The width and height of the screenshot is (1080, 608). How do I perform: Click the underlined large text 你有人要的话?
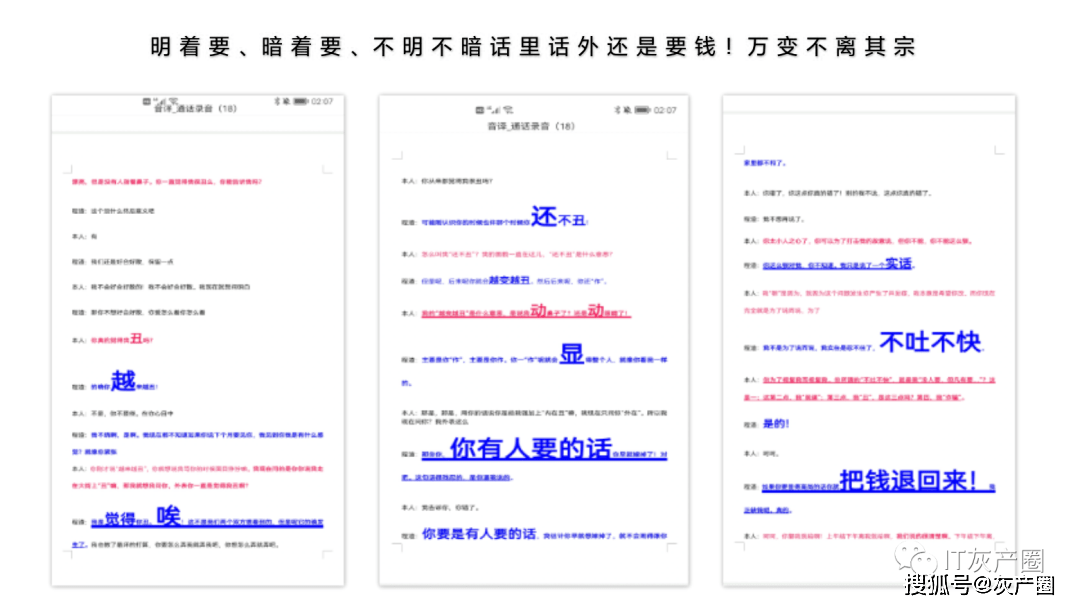[530, 449]
